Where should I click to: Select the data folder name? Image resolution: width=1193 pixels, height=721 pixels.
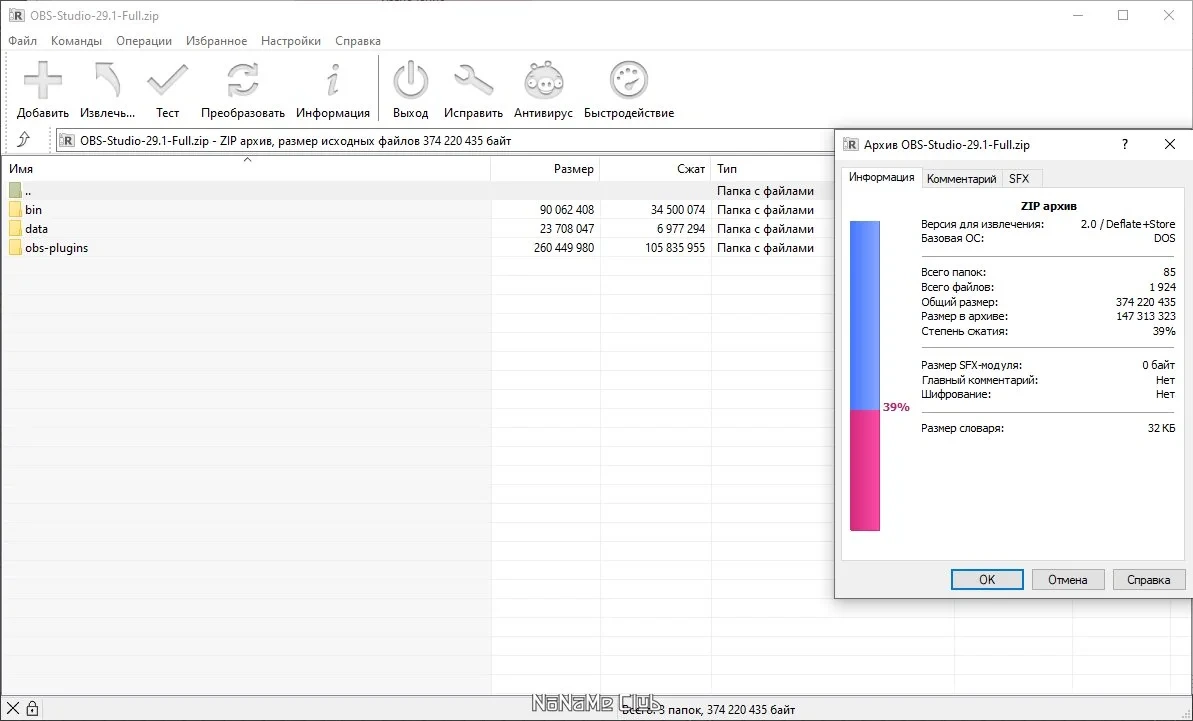point(37,229)
